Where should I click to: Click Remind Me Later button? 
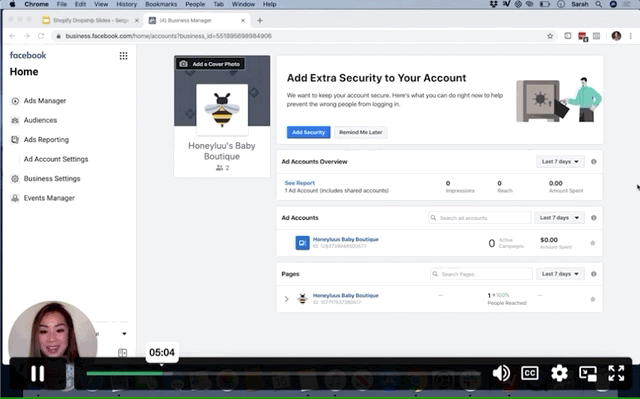click(361, 132)
